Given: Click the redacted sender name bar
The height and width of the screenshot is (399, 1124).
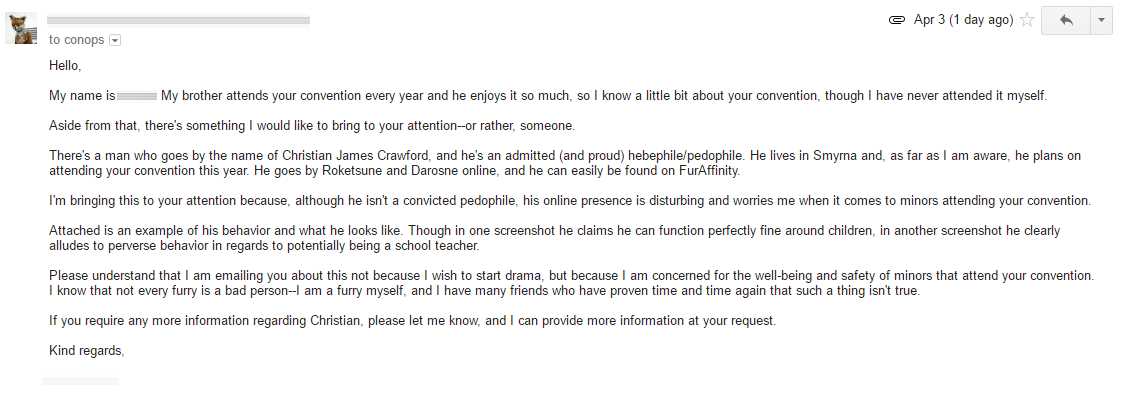Looking at the screenshot, I should pos(178,21).
